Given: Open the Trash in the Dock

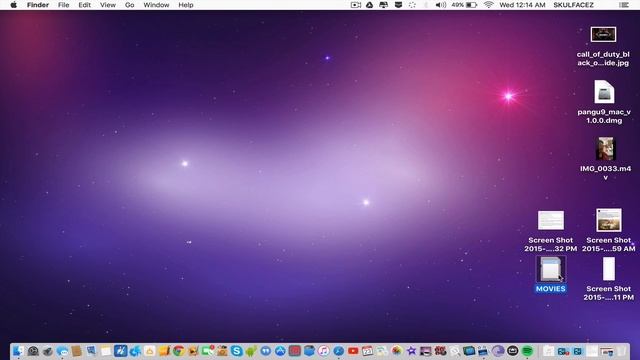Looking at the screenshot, I should (x=621, y=351).
